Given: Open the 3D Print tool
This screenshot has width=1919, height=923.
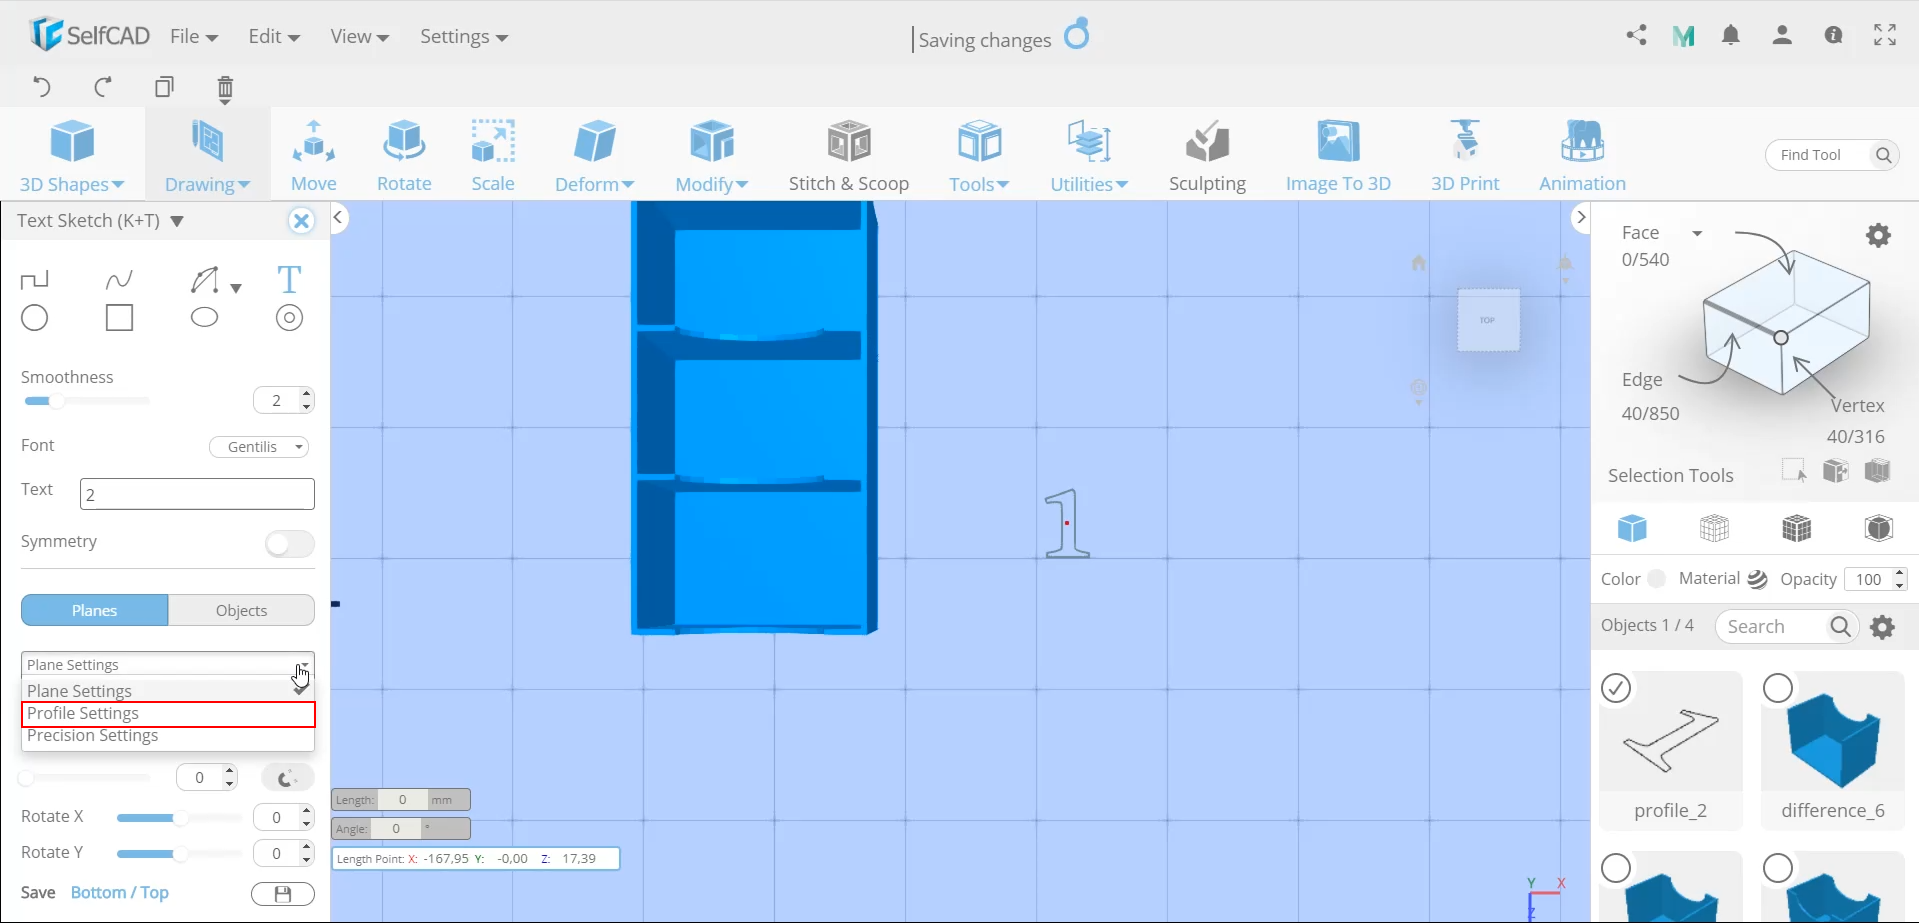Looking at the screenshot, I should pyautogui.click(x=1465, y=155).
